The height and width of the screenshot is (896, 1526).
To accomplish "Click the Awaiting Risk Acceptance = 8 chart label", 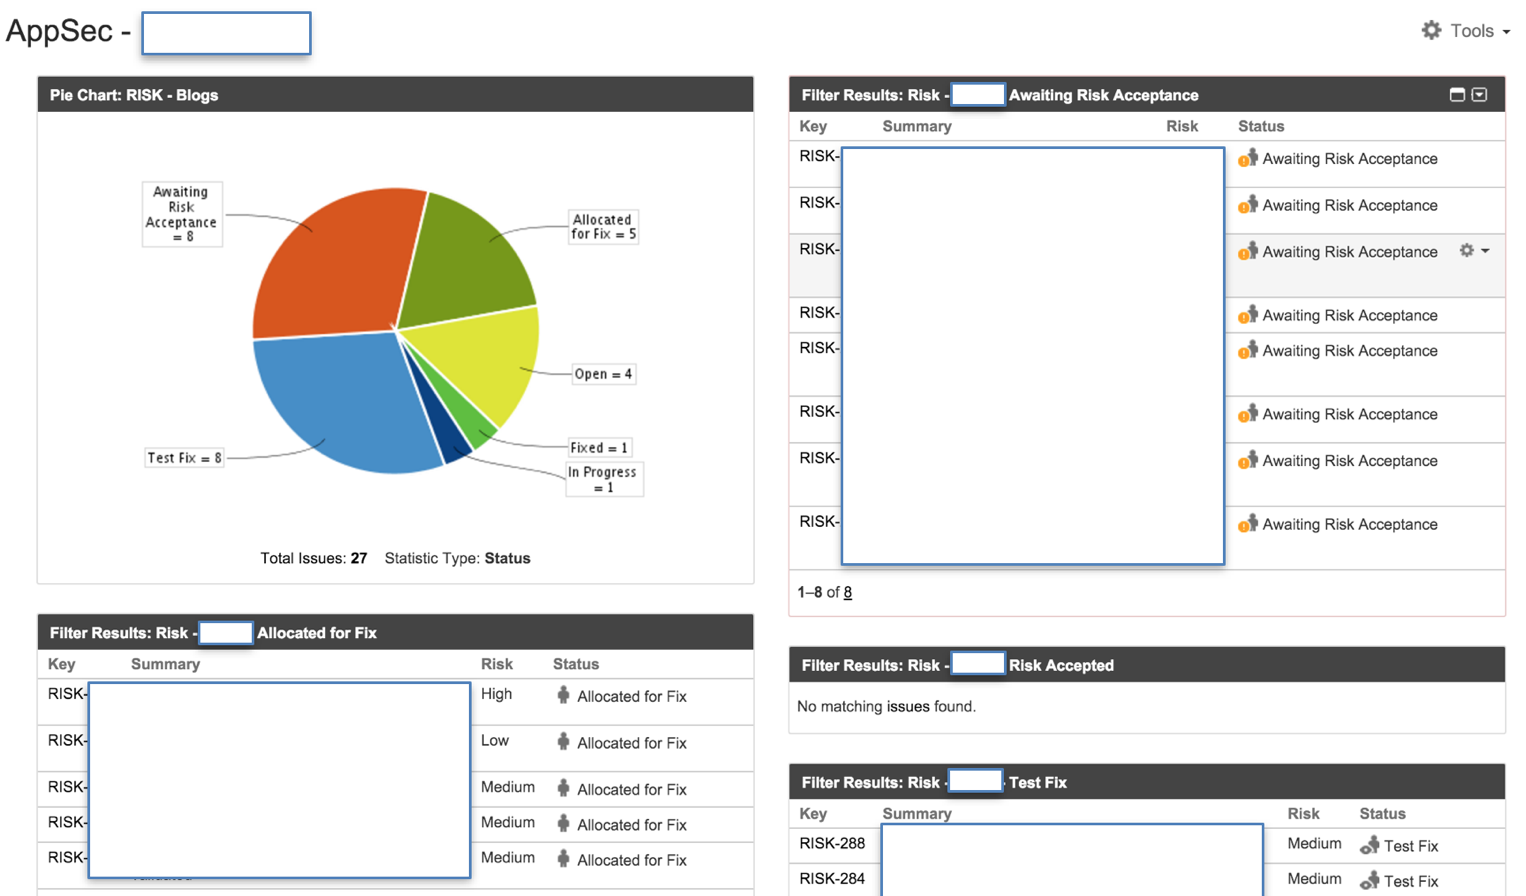I will click(x=182, y=213).
